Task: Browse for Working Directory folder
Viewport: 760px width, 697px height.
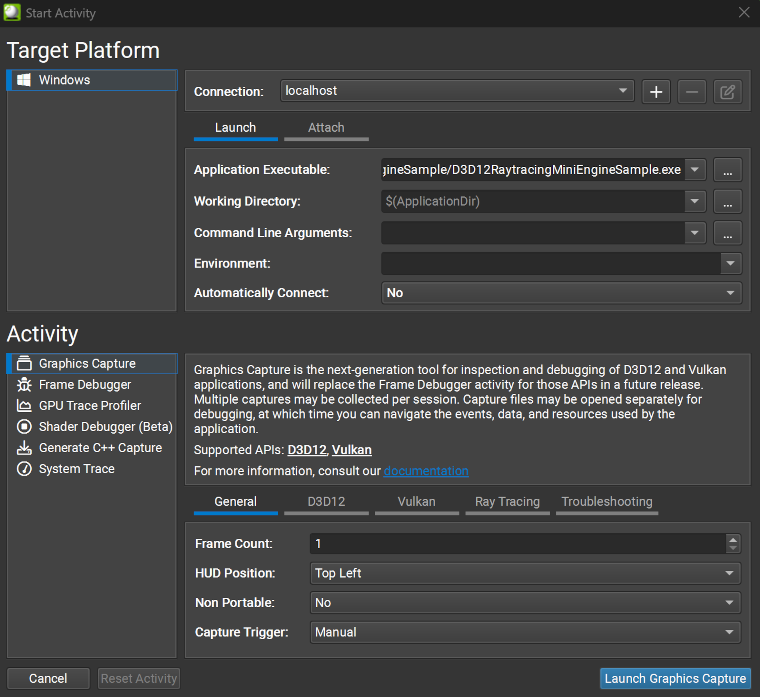Action: coord(727,201)
